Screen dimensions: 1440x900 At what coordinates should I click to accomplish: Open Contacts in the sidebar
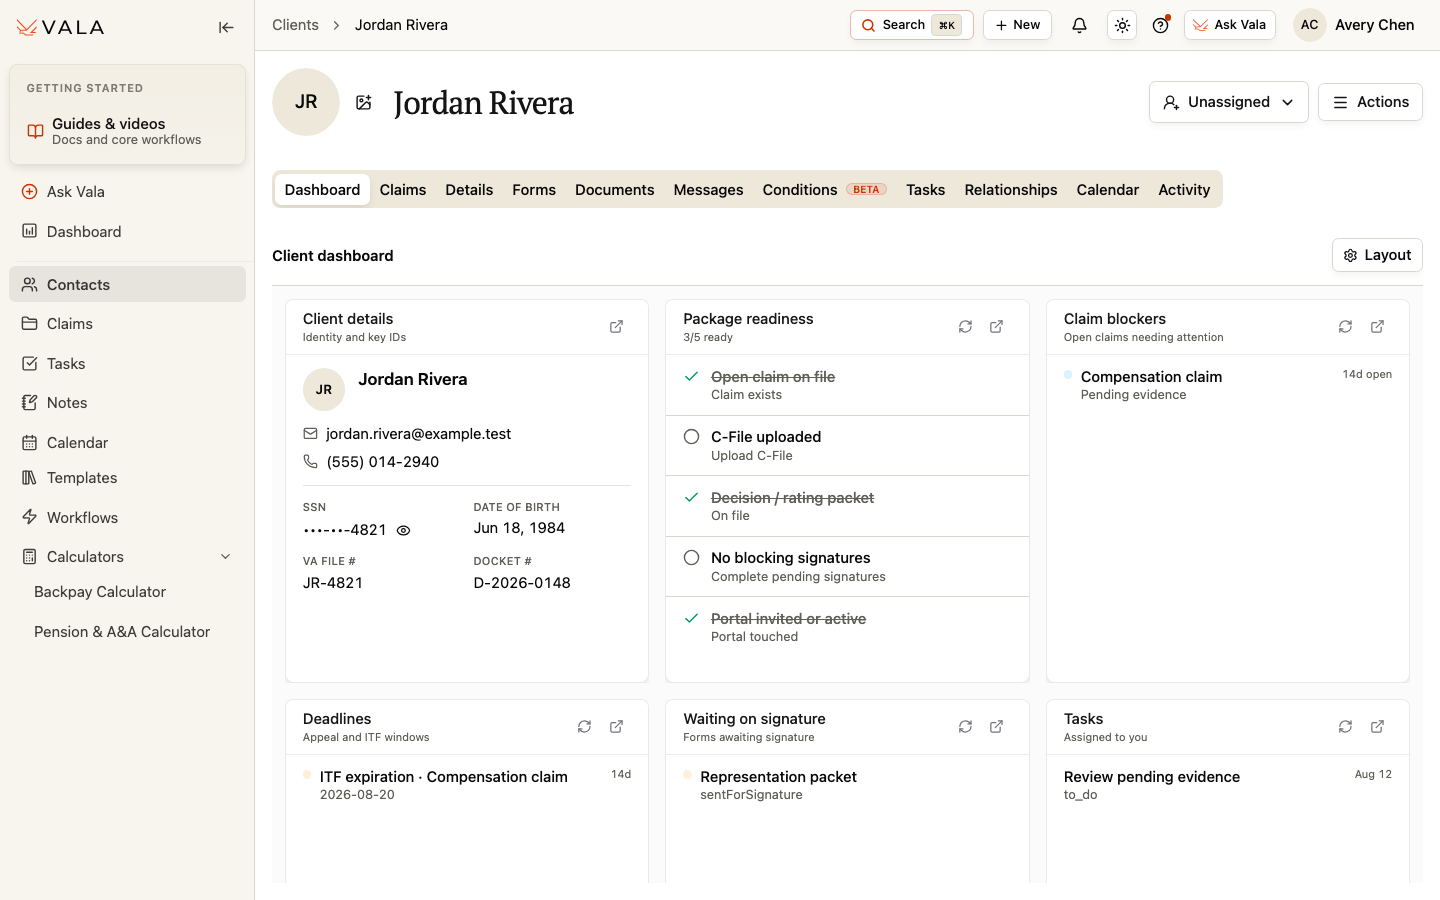pyautogui.click(x=127, y=285)
